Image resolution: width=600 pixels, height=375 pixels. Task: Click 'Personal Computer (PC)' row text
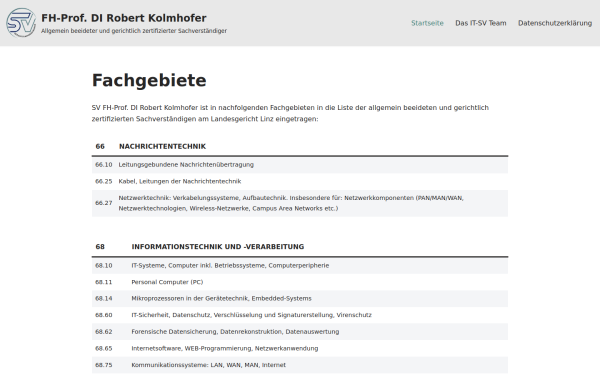pyautogui.click(x=167, y=282)
